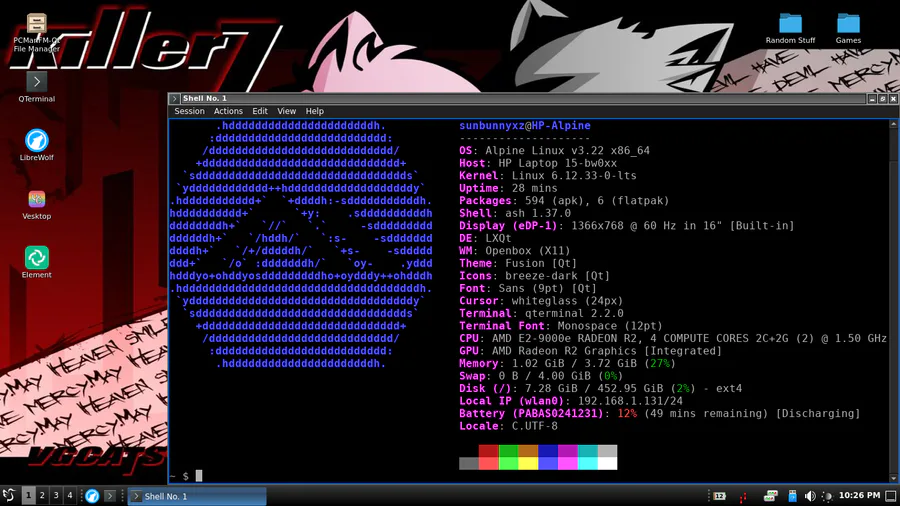Viewport: 900px width, 506px height.
Task: Open the Random Stuff folder
Action: click(x=790, y=28)
